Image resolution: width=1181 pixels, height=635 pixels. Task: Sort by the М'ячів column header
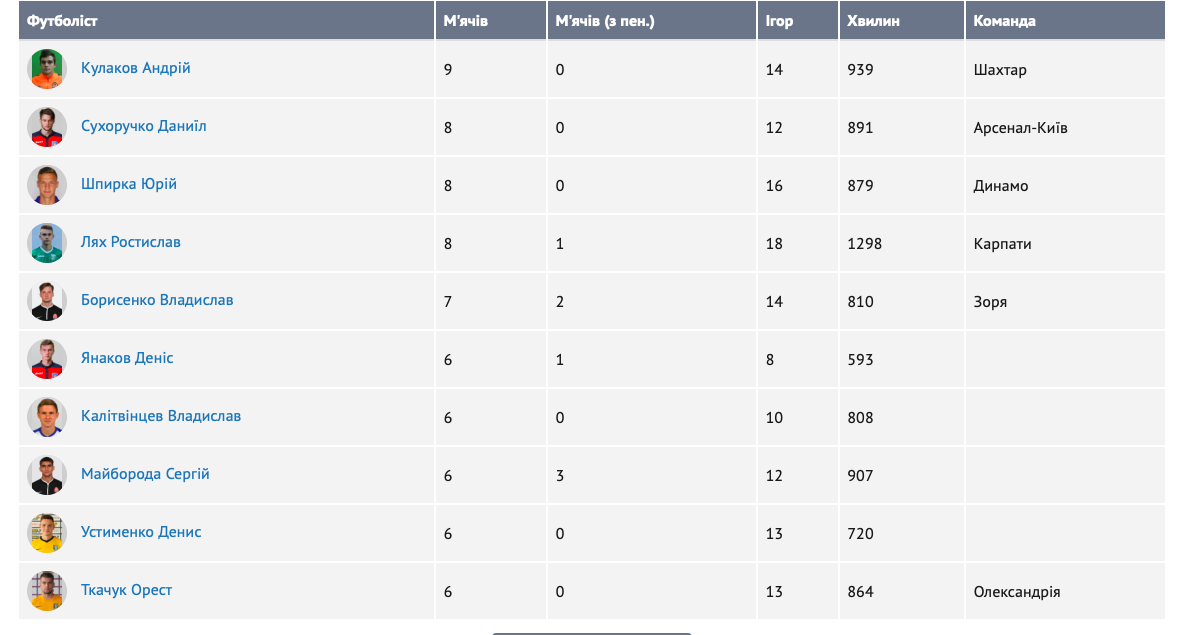pyautogui.click(x=466, y=21)
